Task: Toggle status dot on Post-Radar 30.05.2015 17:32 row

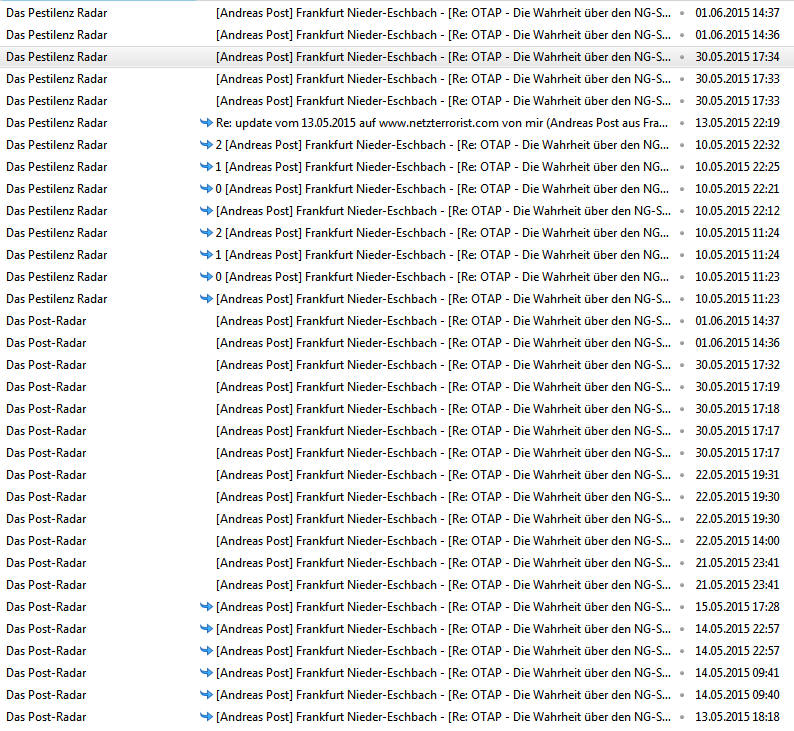Action: pyautogui.click(x=682, y=365)
